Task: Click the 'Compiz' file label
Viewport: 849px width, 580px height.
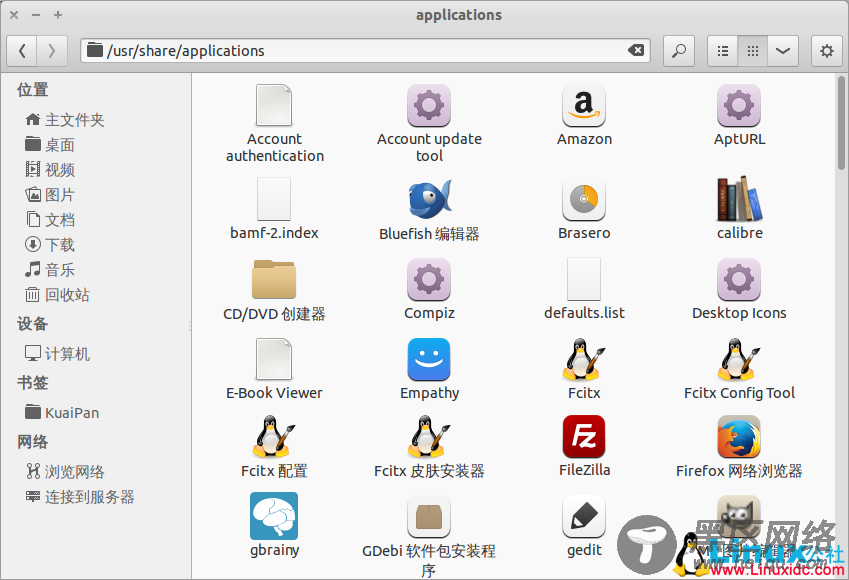Action: (x=429, y=313)
